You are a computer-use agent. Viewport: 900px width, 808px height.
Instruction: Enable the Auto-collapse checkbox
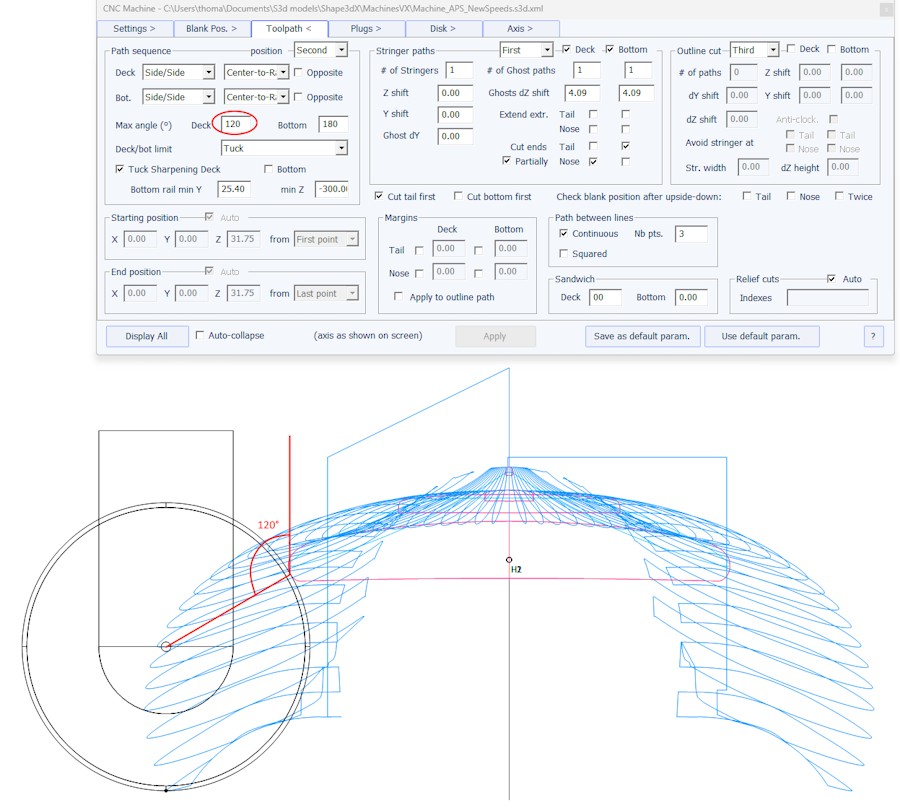tap(201, 336)
